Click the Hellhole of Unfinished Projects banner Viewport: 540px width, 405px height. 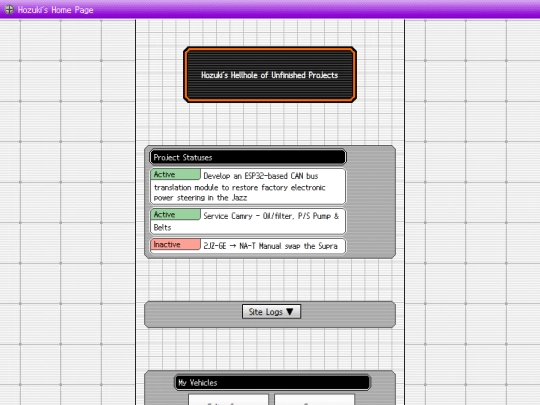[270, 75]
